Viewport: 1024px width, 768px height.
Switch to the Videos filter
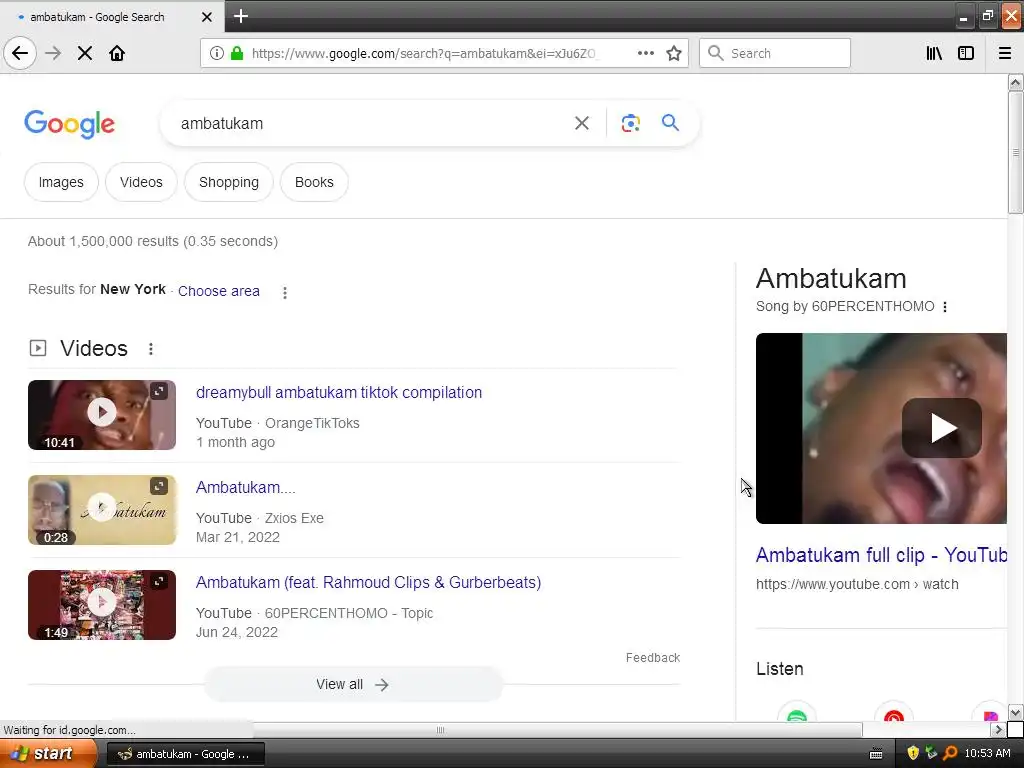click(x=141, y=182)
